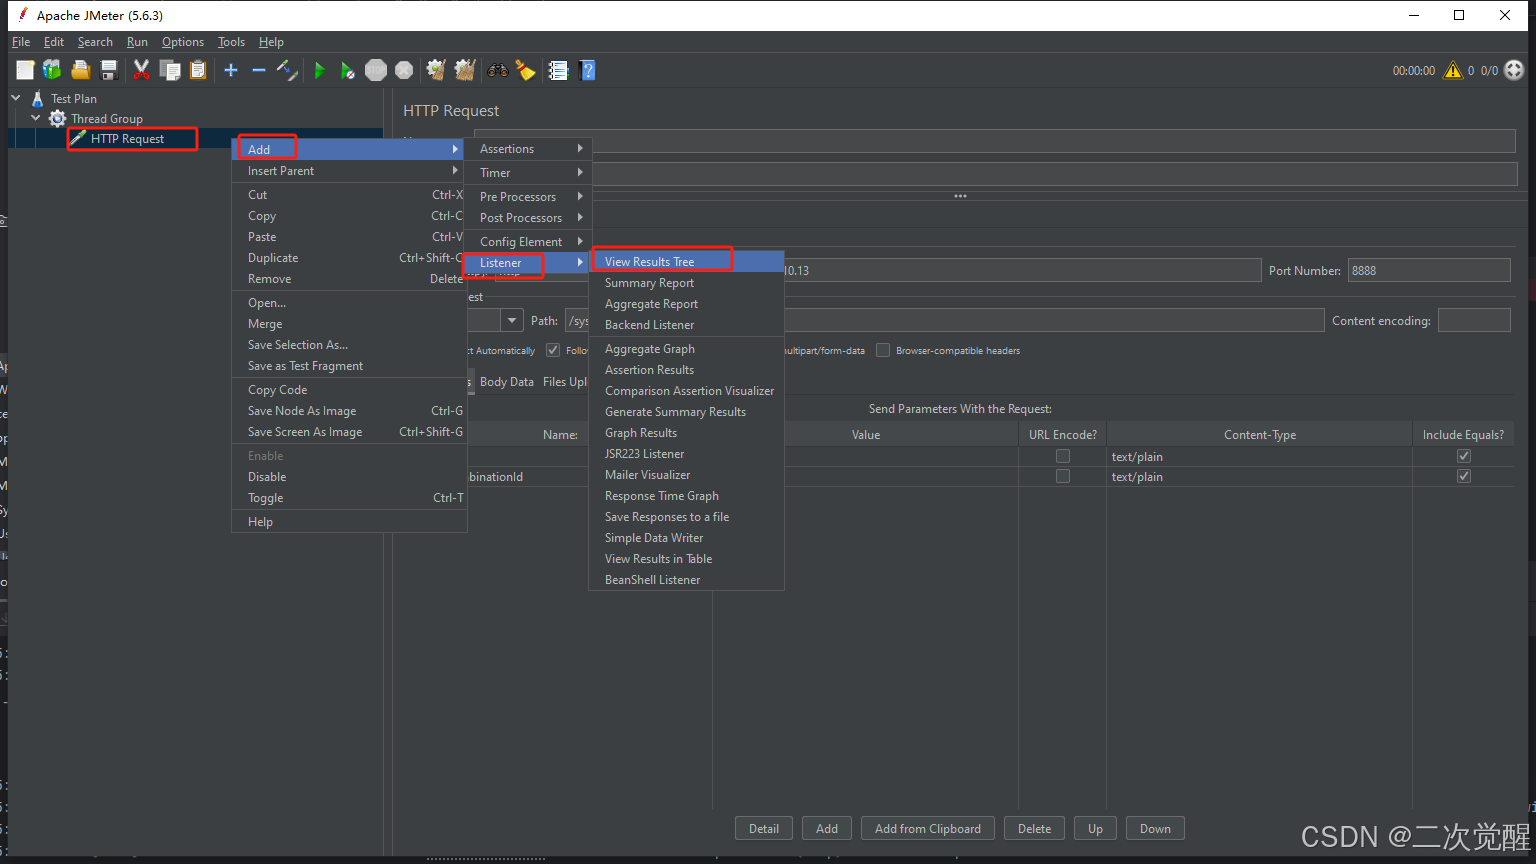This screenshot has width=1536, height=864.
Task: Click the Add button below parameters table
Action: click(827, 828)
